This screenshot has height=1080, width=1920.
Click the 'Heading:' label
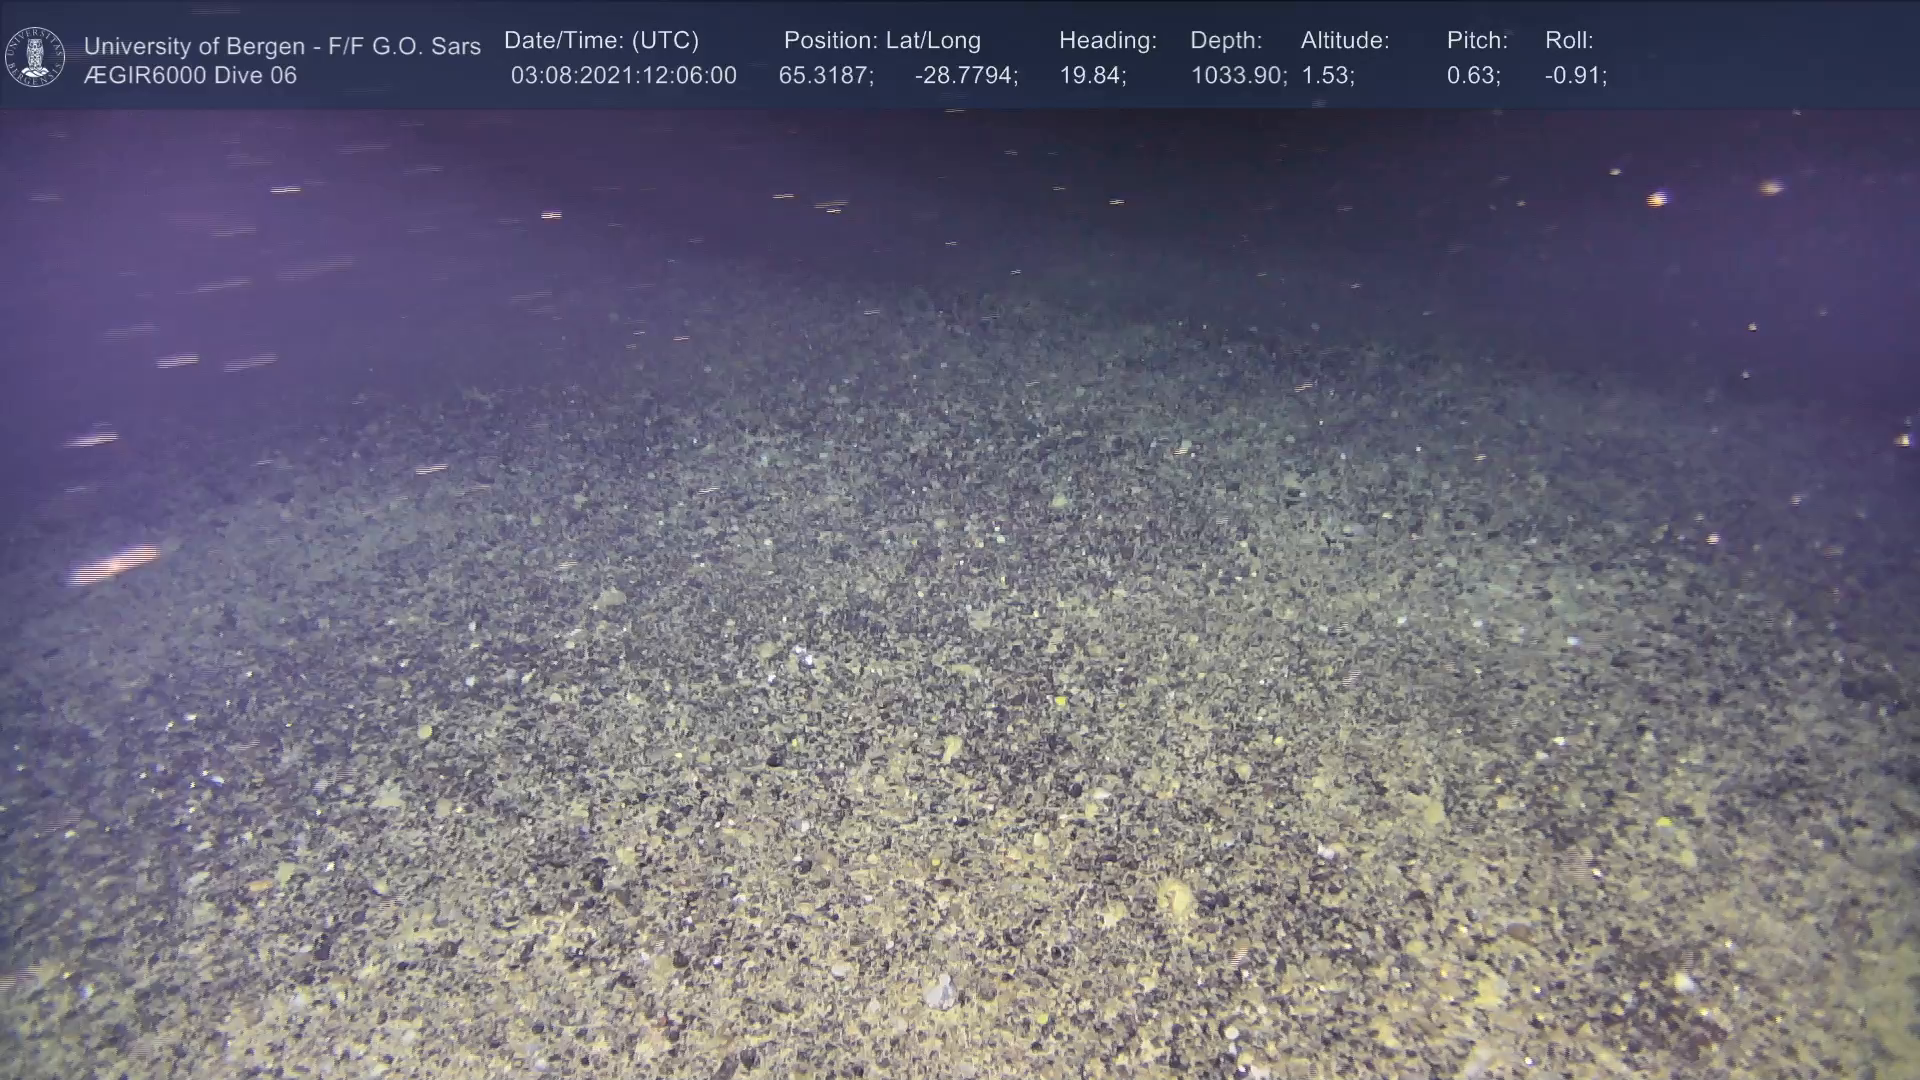tap(1107, 41)
